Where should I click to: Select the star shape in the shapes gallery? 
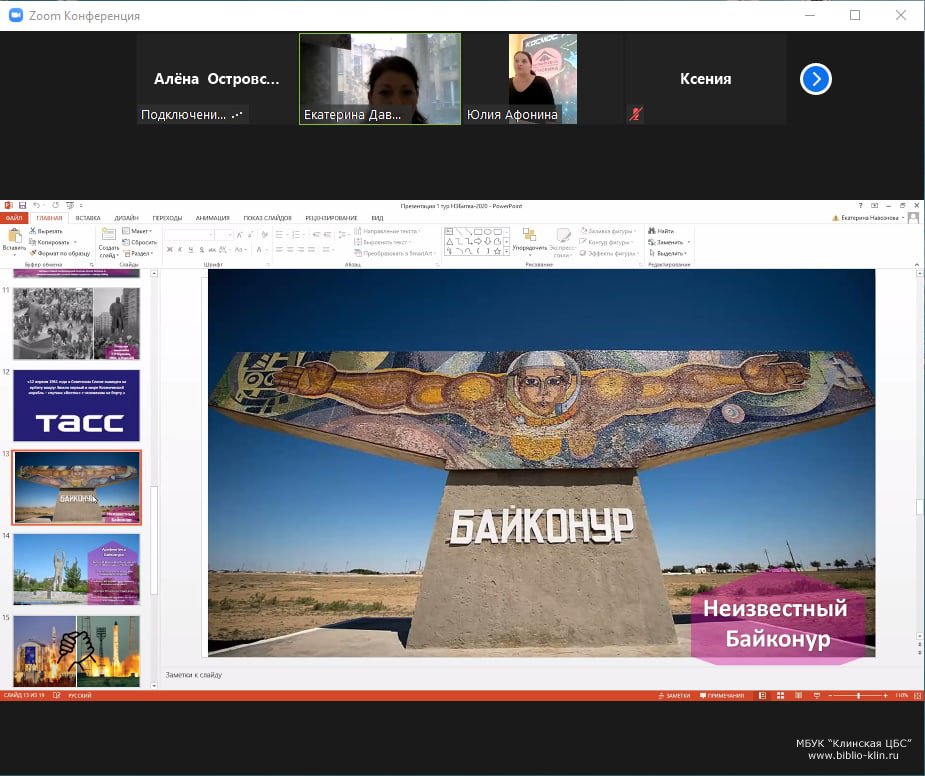[x=497, y=251]
